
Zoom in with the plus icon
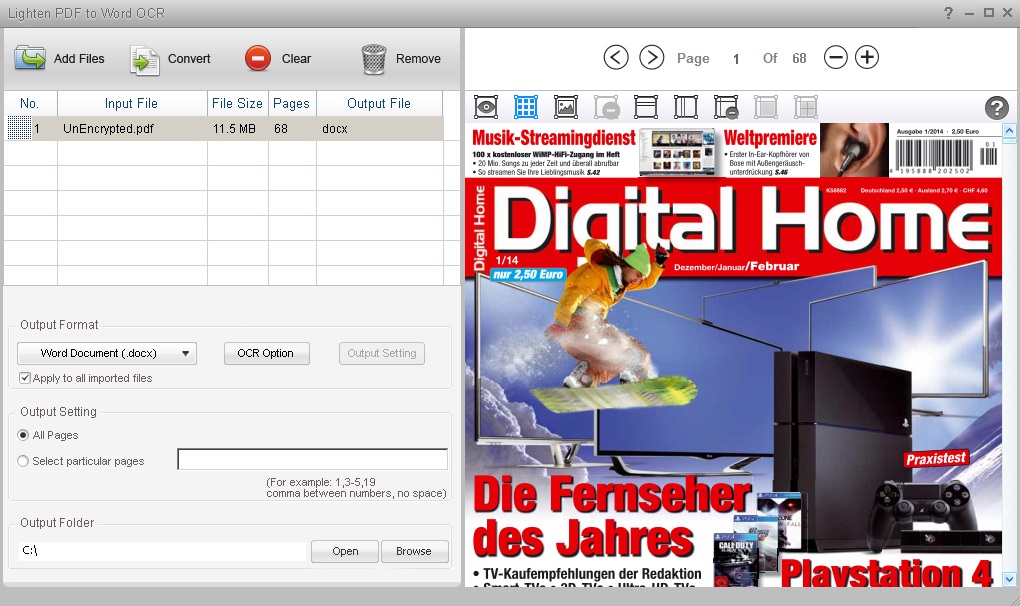point(867,58)
